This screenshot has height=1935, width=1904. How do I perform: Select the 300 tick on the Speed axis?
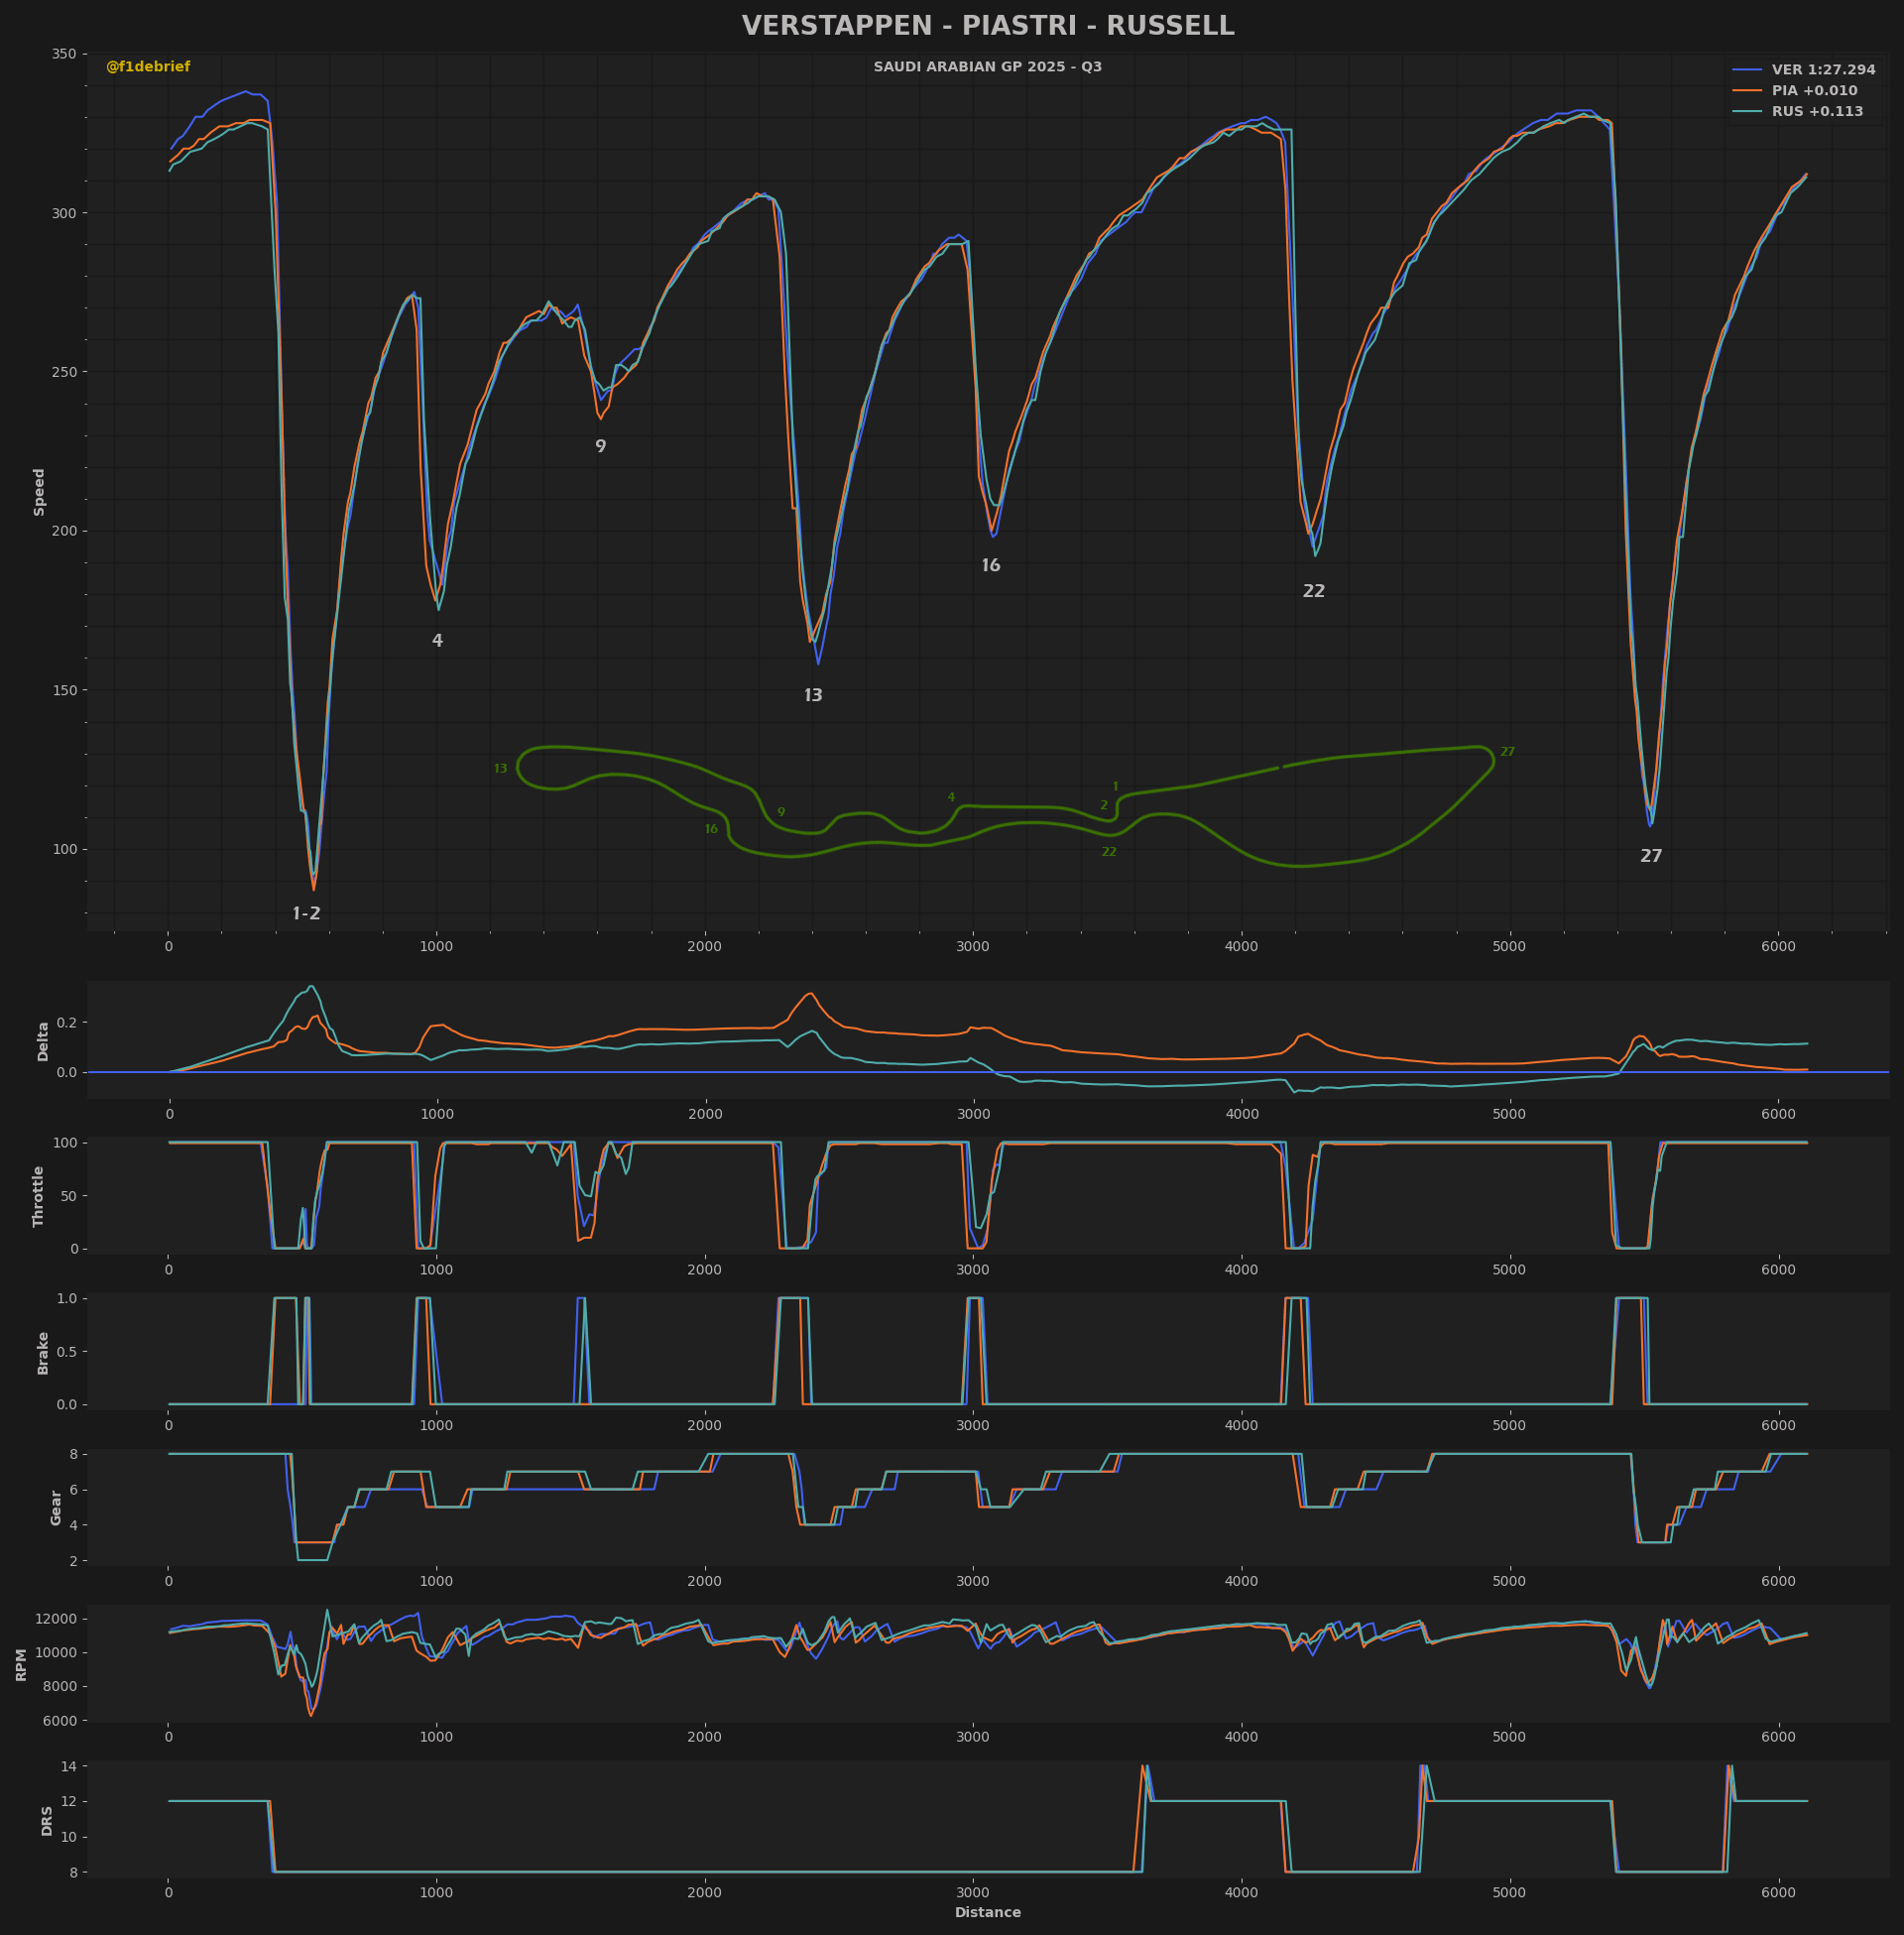pos(65,213)
